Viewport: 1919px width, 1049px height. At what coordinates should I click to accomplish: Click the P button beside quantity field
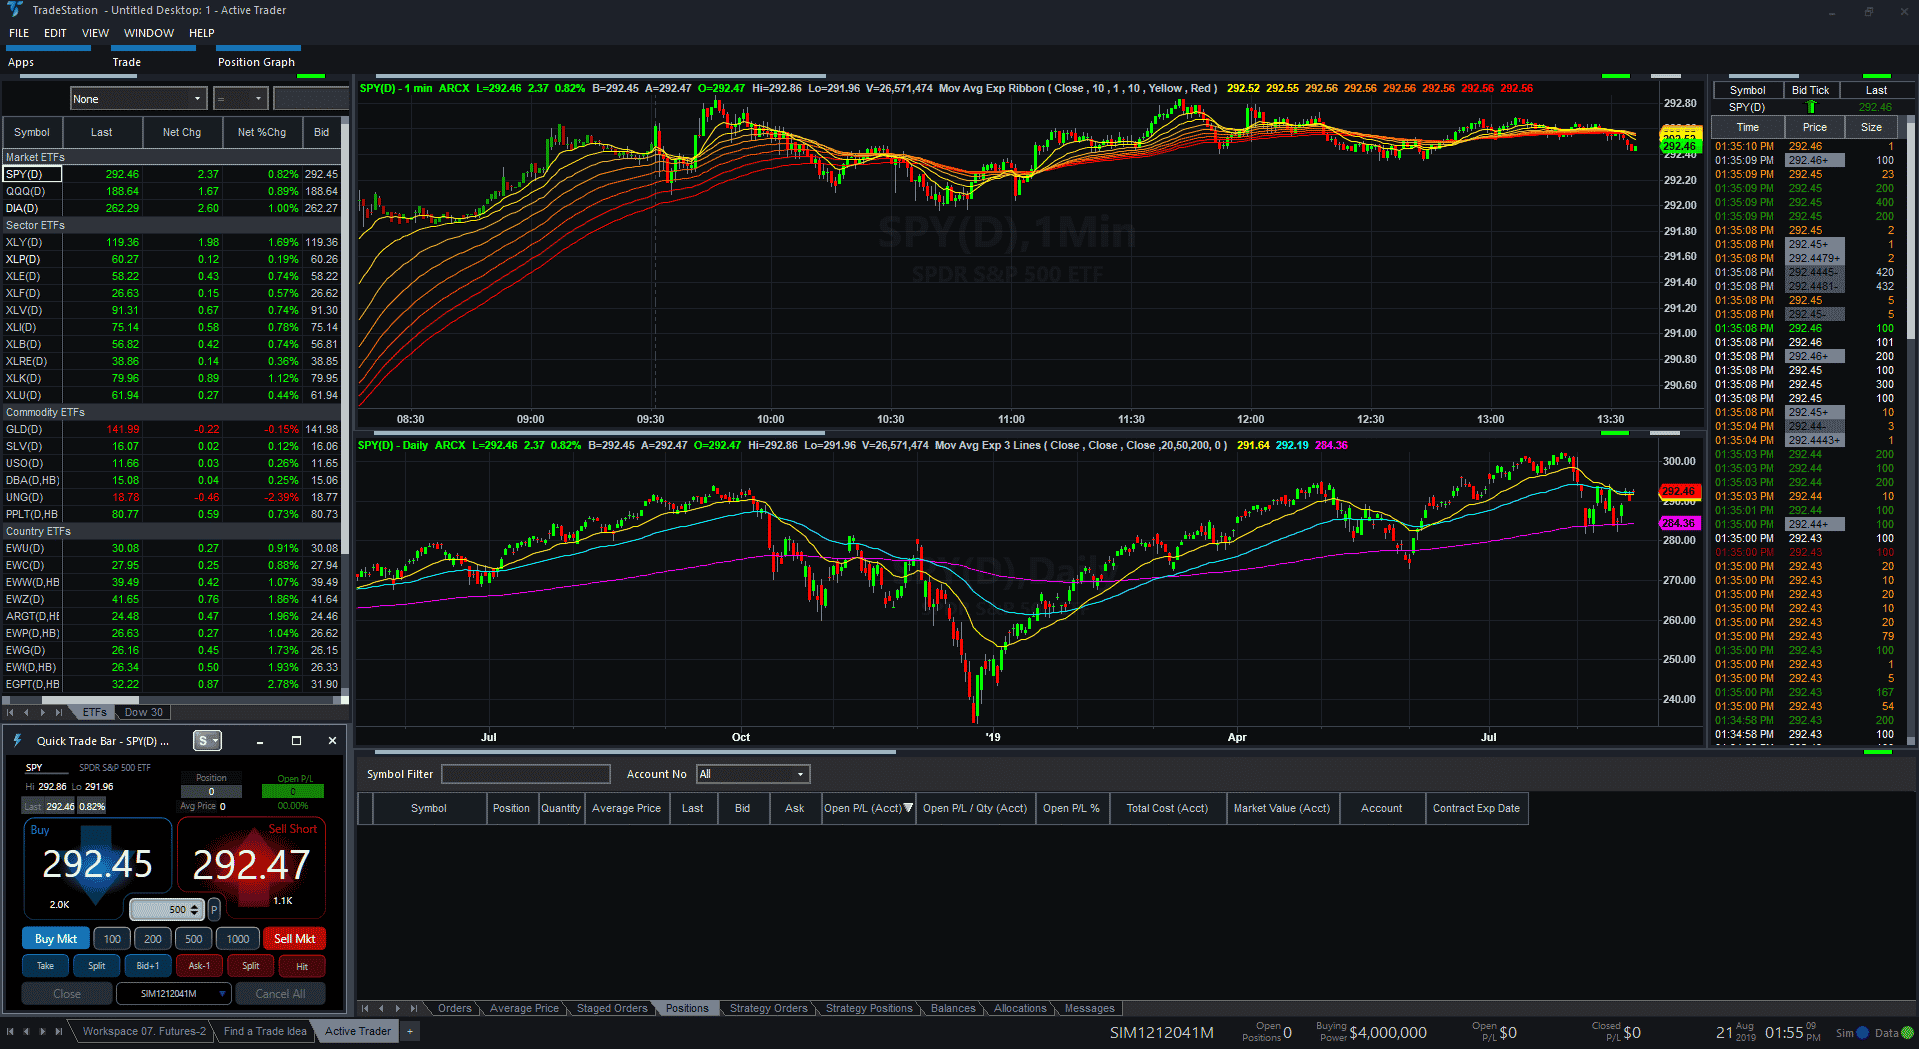pyautogui.click(x=214, y=910)
